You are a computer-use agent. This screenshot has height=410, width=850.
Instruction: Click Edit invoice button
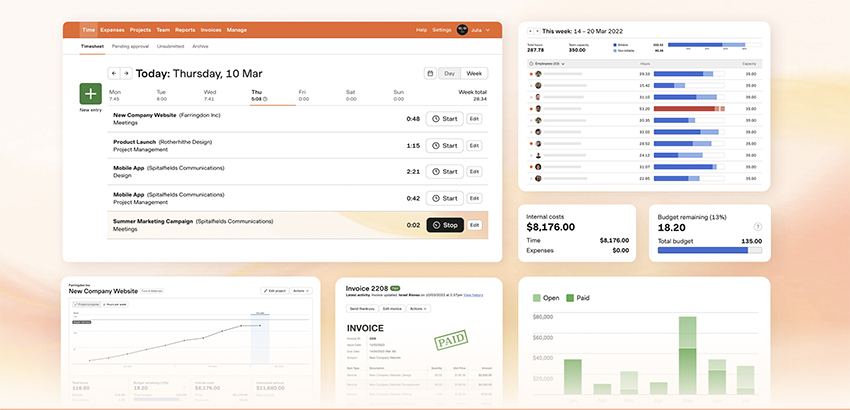pyautogui.click(x=391, y=309)
